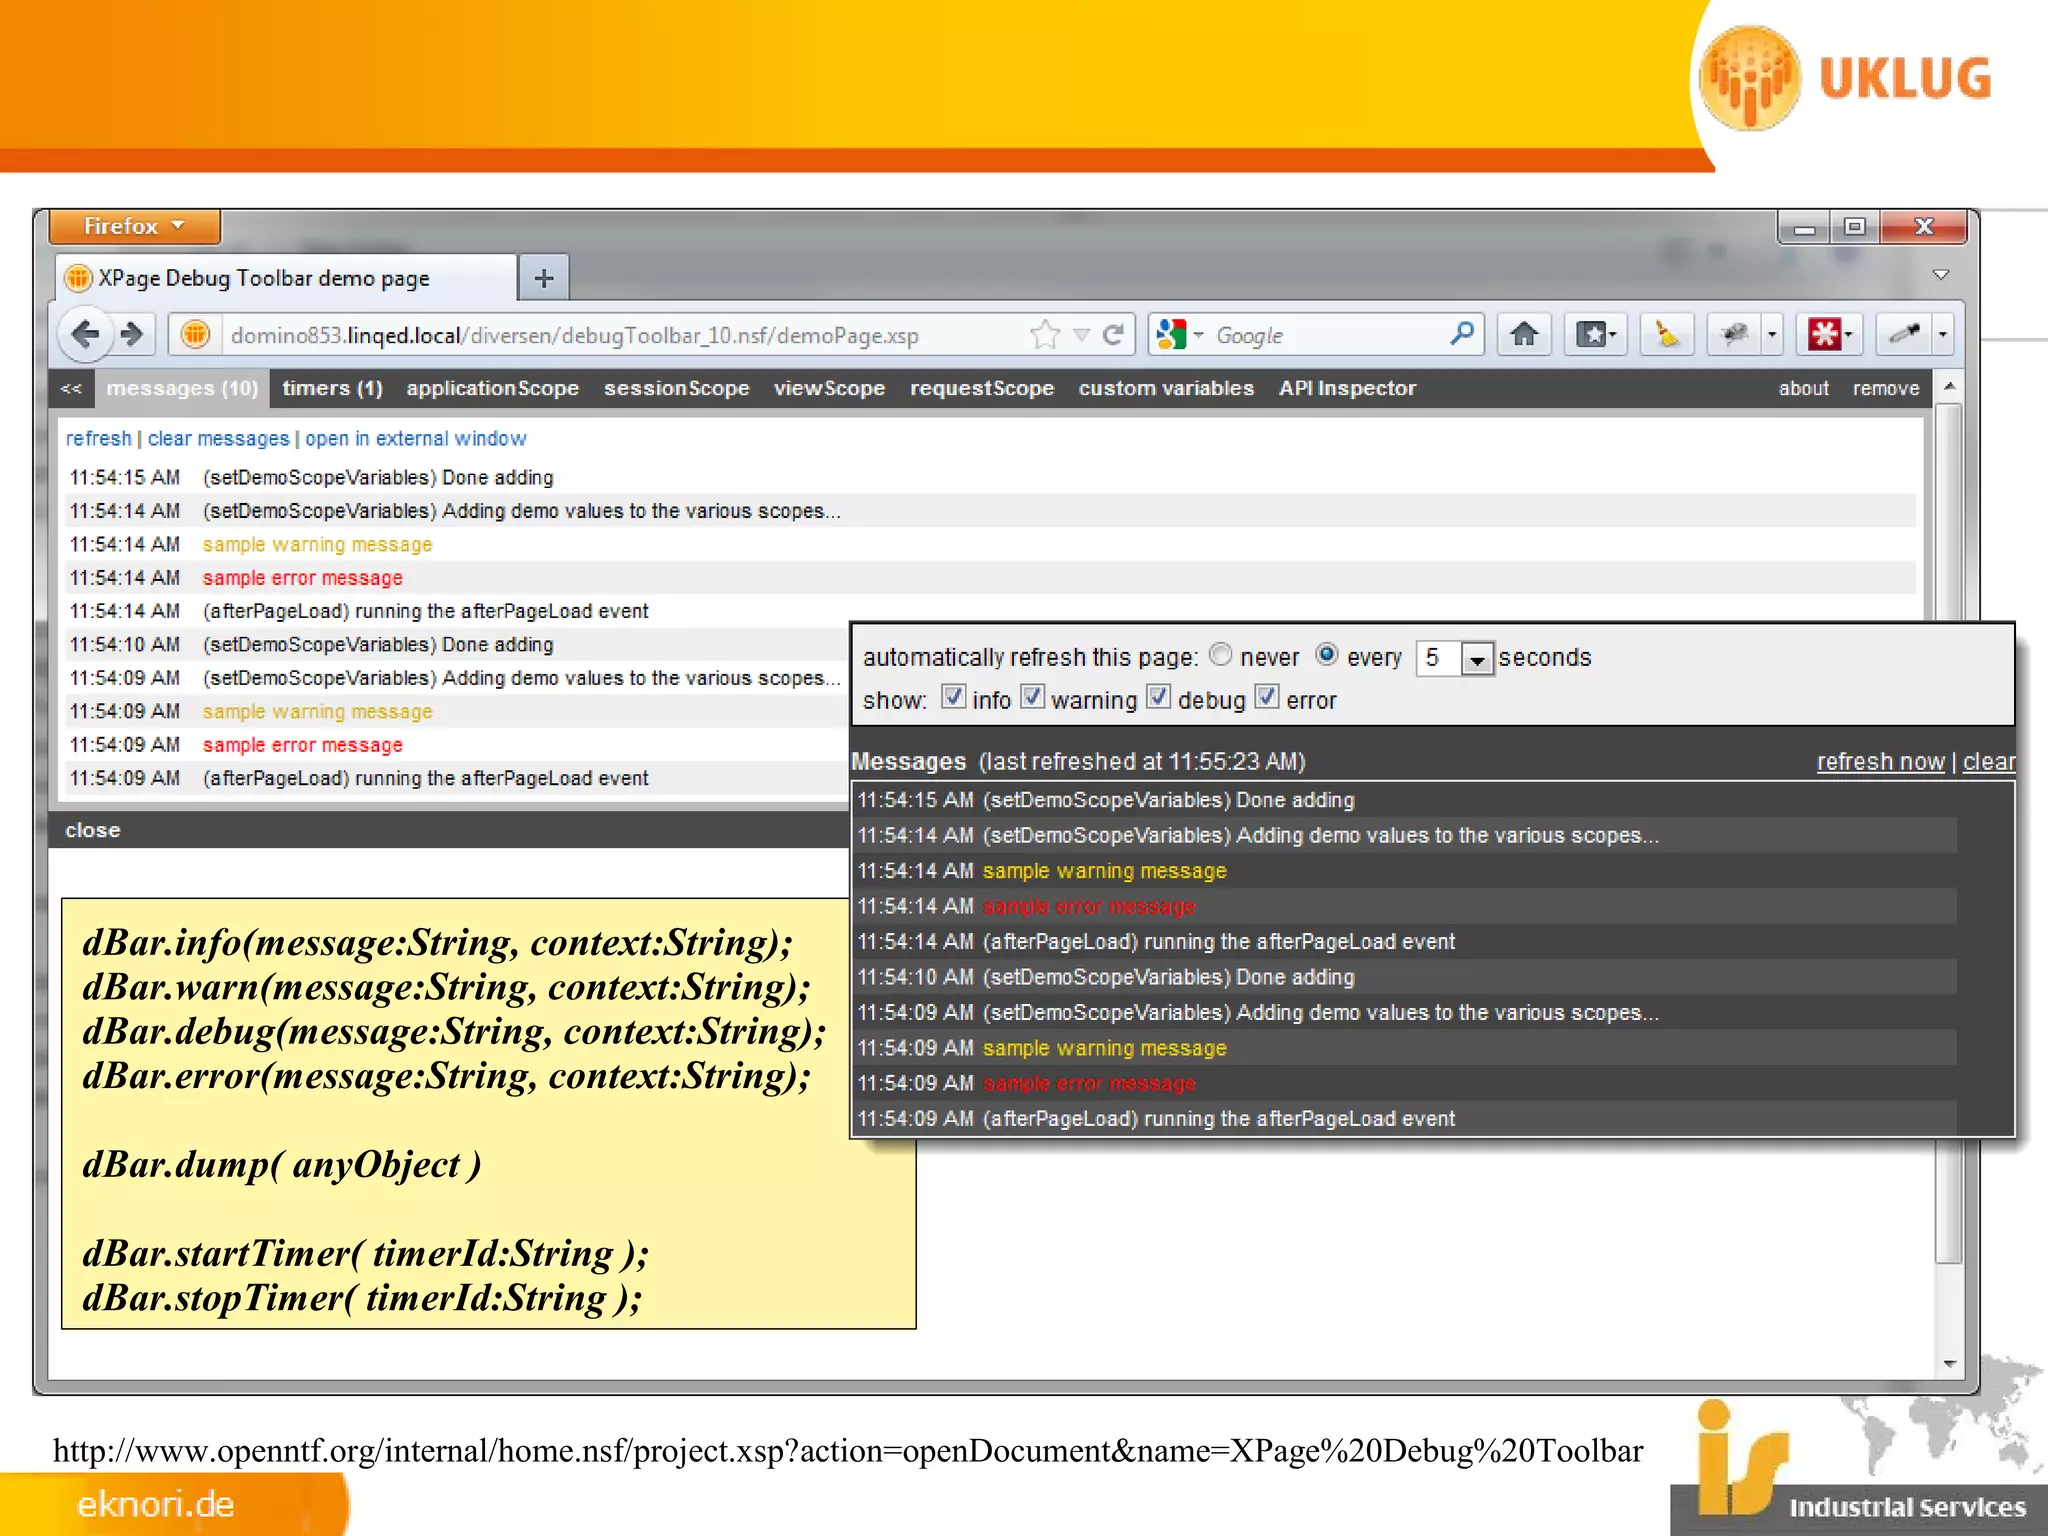
Task: Open the requestScope tab
Action: [981, 388]
